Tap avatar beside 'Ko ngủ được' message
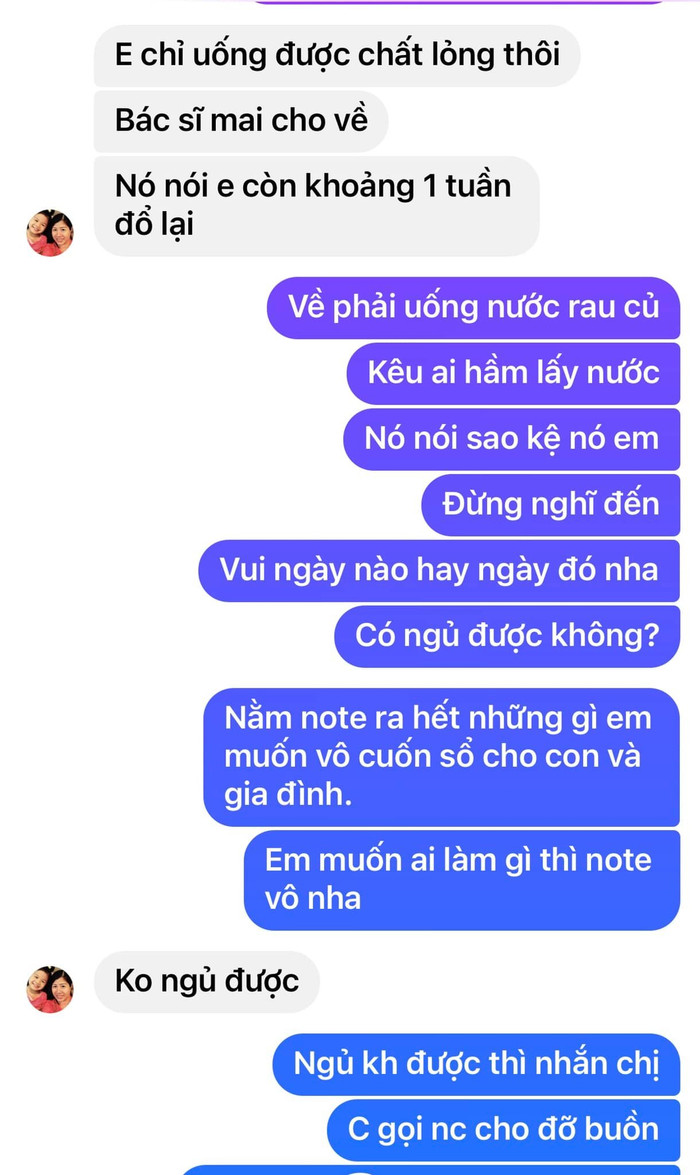The image size is (700, 1175). pos(50,989)
